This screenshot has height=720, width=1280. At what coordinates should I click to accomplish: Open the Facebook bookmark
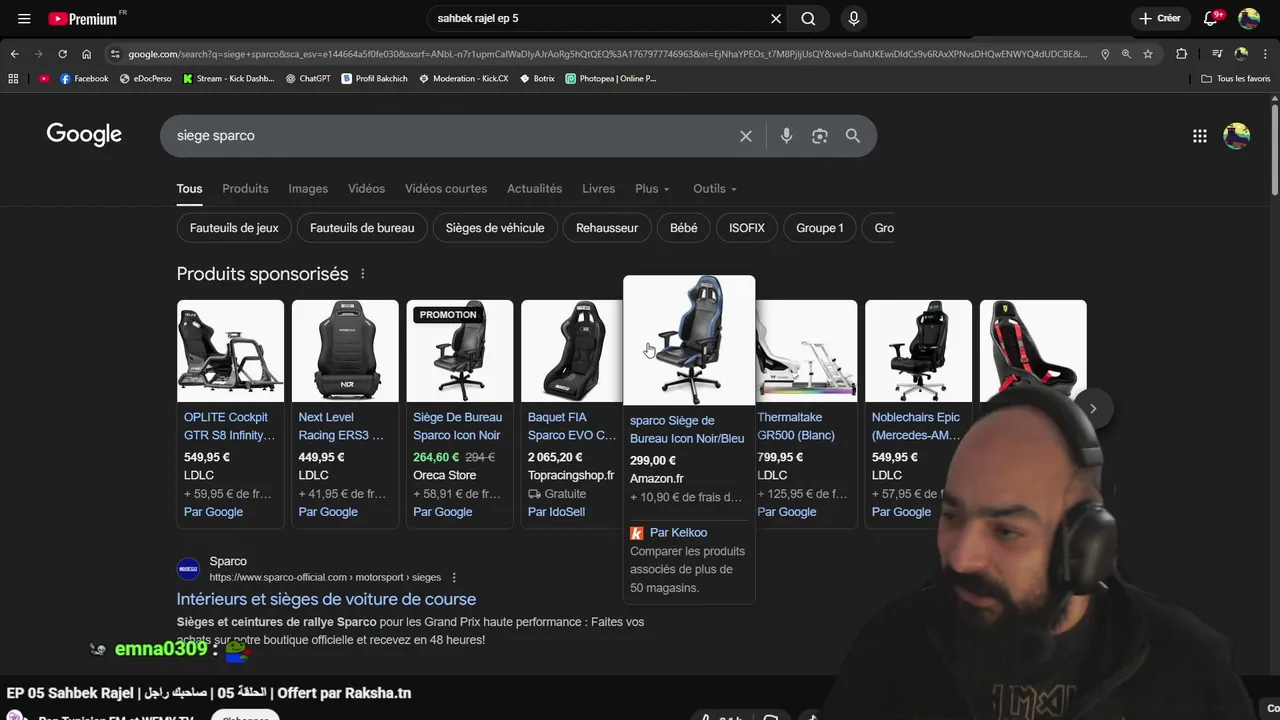(84, 78)
